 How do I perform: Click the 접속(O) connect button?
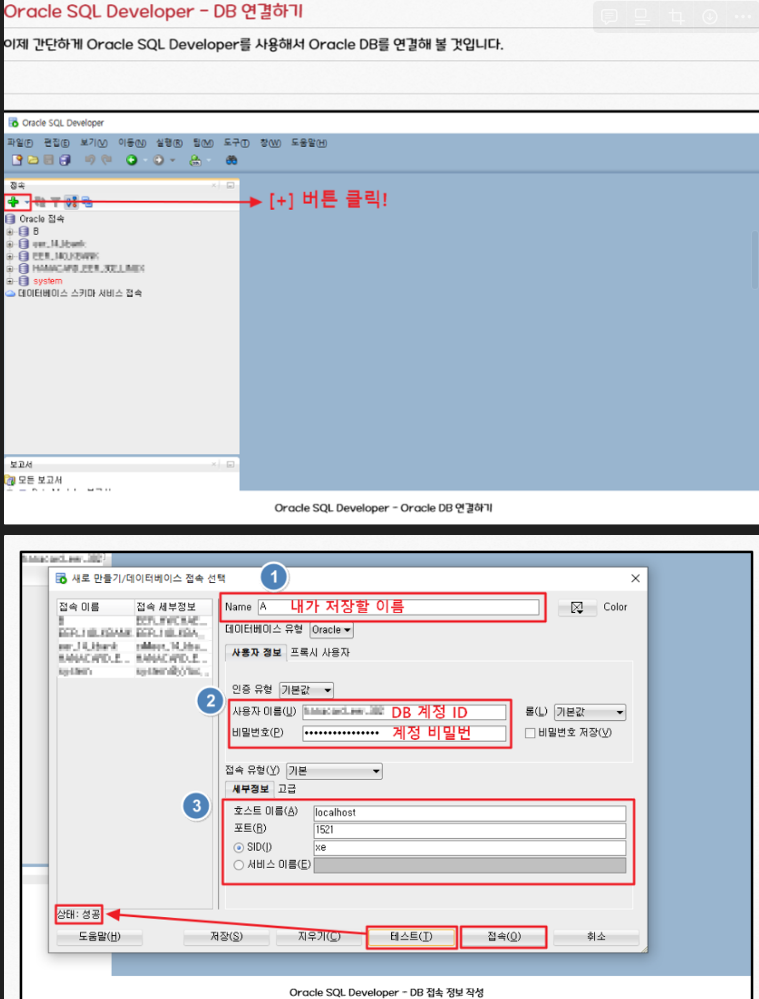click(503, 937)
